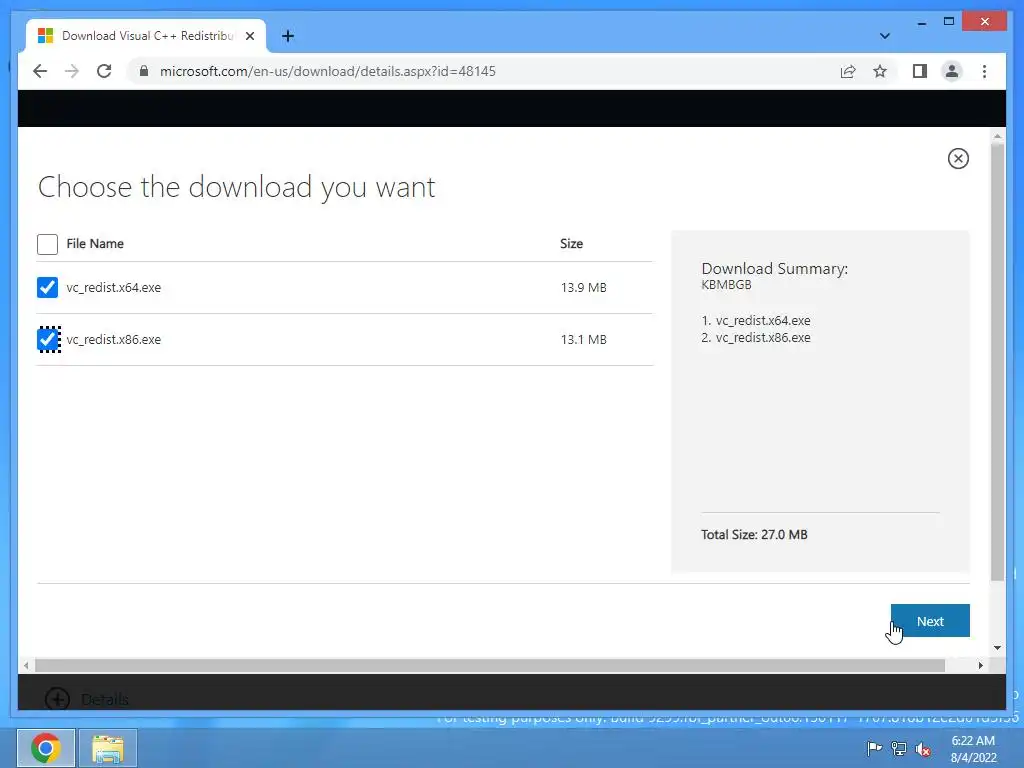Toggle the select-all File Name checkbox

tap(48, 244)
